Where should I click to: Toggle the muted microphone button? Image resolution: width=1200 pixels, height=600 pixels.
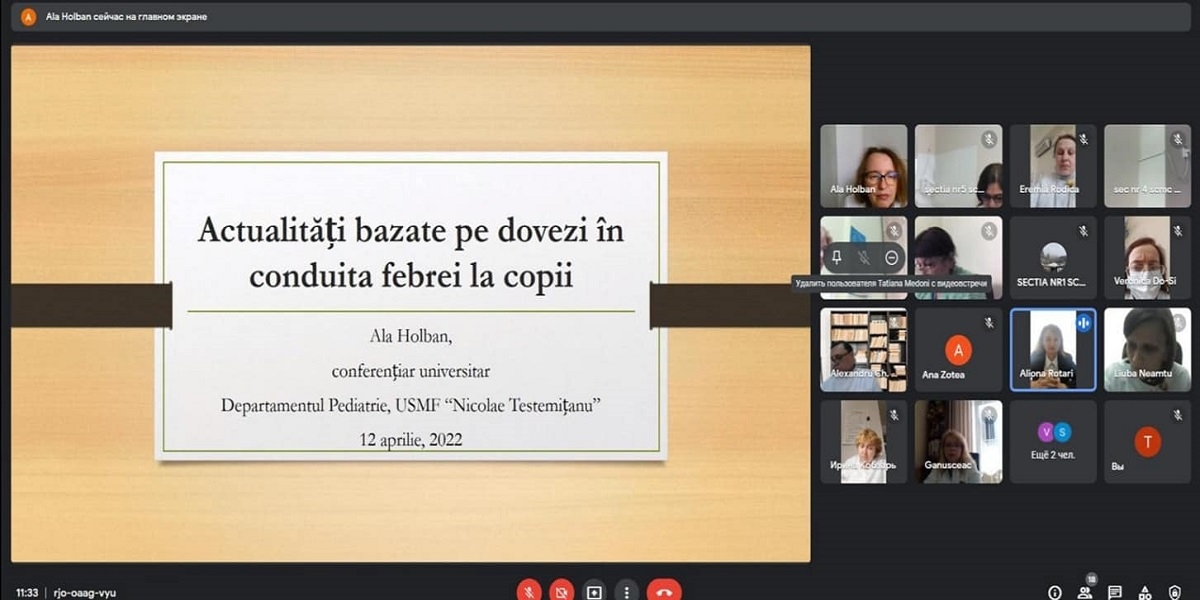[529, 591]
